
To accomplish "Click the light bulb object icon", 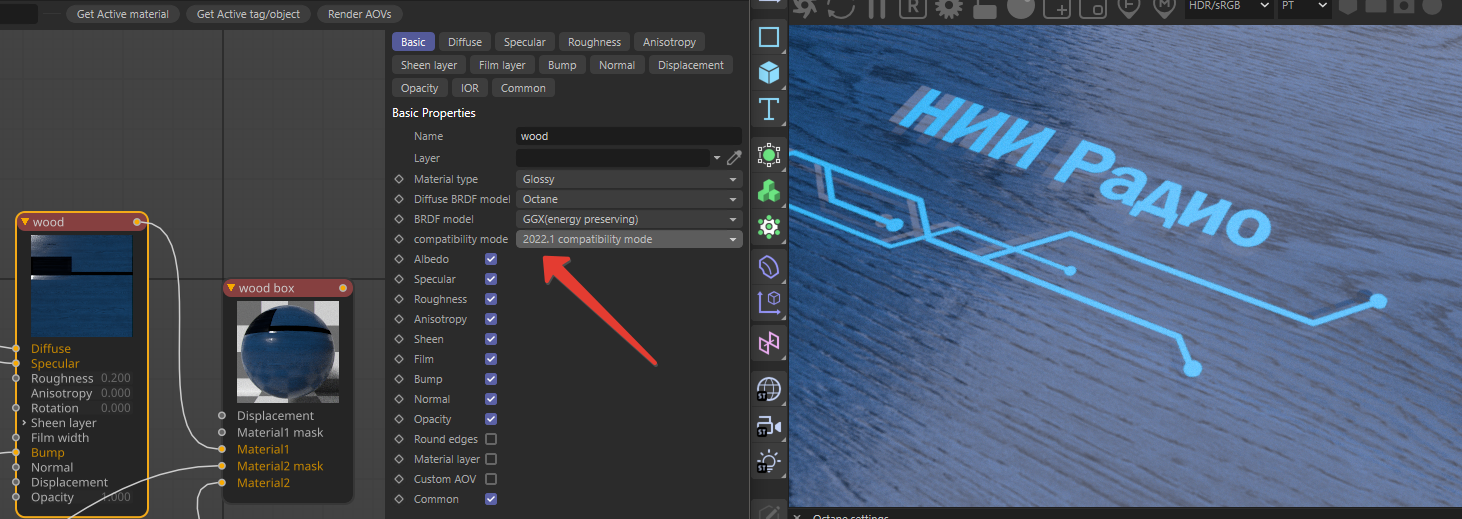I will 768,461.
